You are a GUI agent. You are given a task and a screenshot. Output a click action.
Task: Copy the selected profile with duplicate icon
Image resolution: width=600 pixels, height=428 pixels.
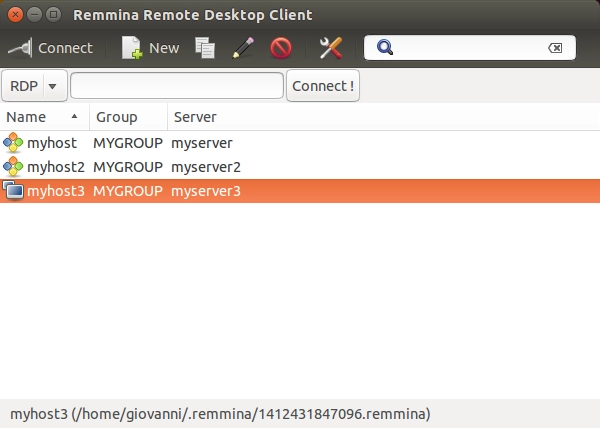point(205,48)
